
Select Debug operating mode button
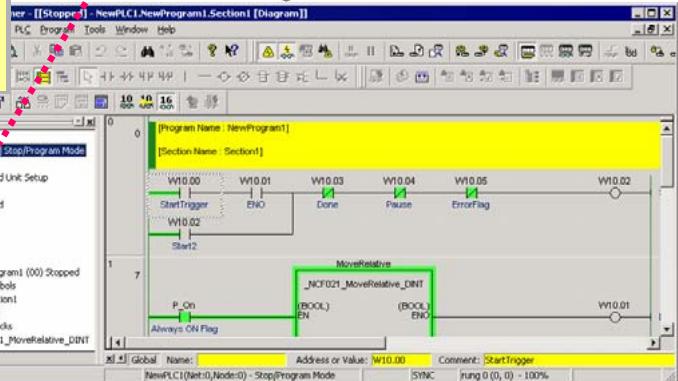(x=547, y=52)
